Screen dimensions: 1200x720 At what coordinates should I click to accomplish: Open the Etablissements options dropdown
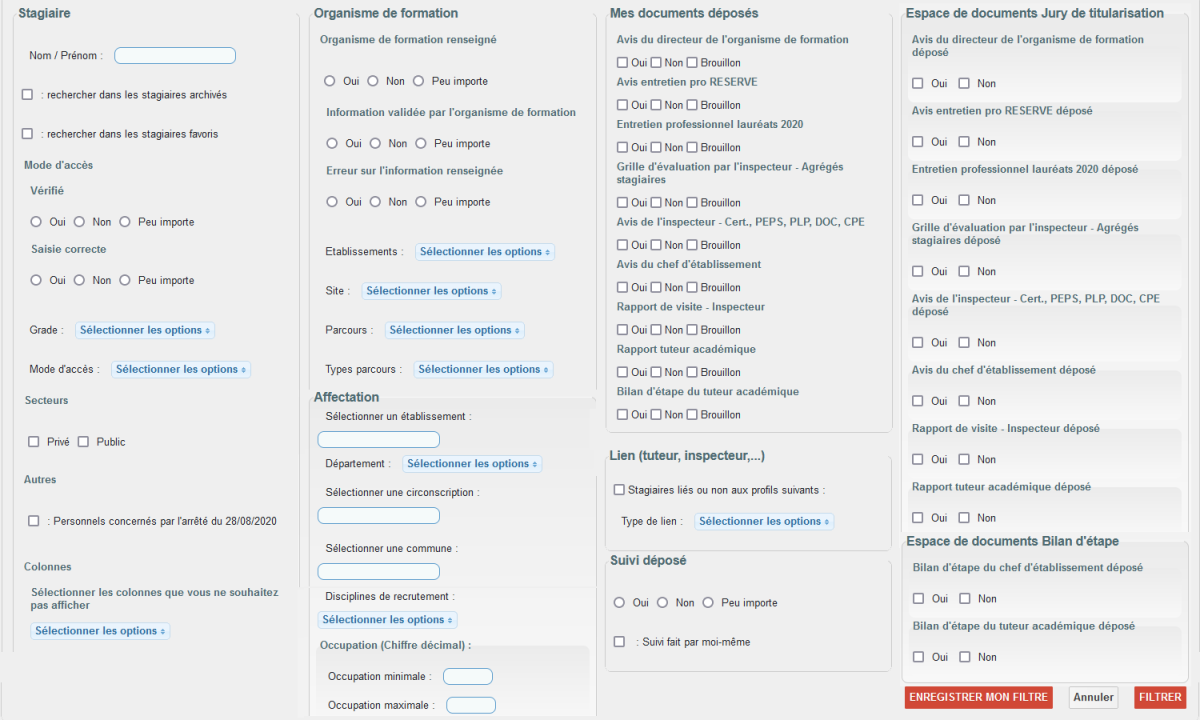pyautogui.click(x=485, y=252)
